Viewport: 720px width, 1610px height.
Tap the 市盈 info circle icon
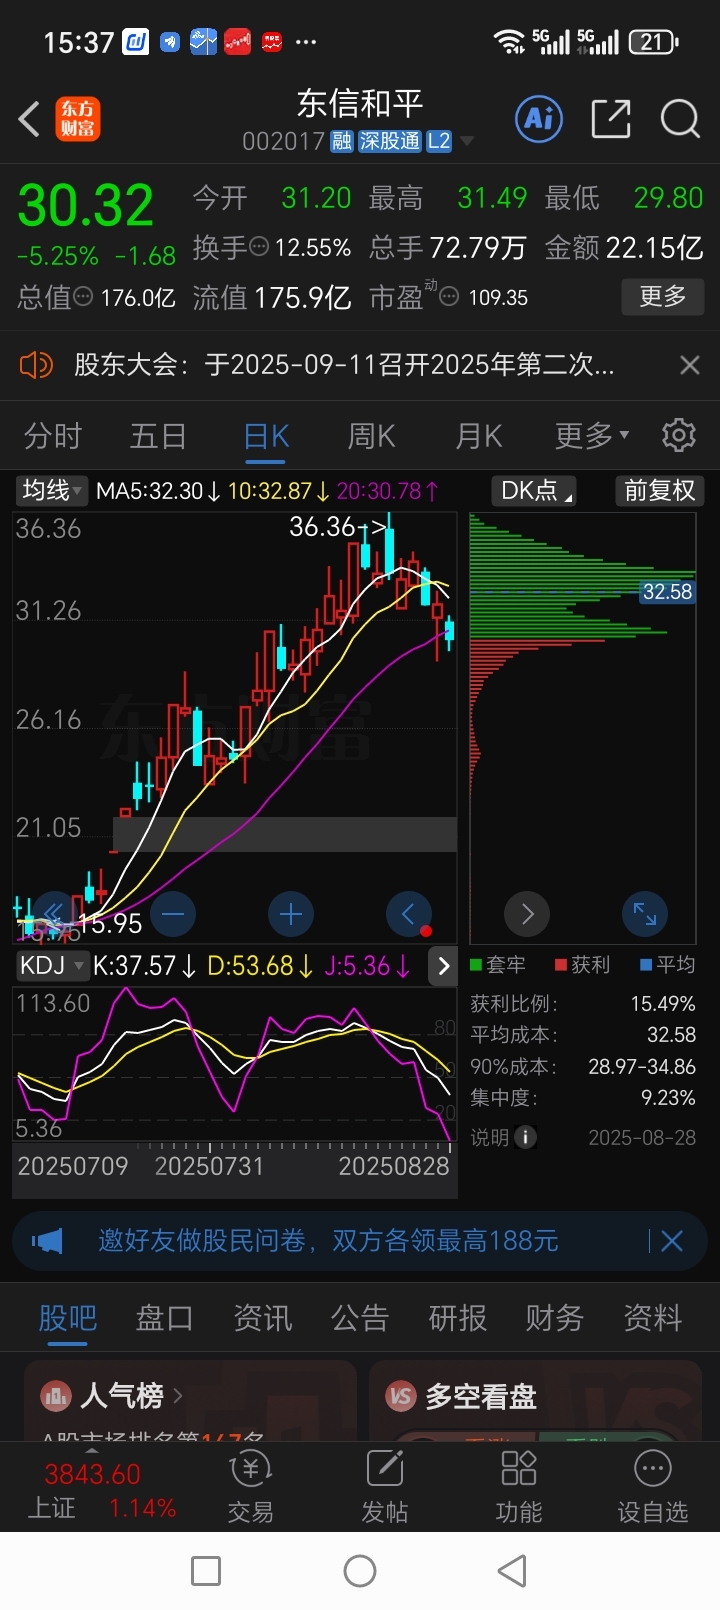click(449, 297)
